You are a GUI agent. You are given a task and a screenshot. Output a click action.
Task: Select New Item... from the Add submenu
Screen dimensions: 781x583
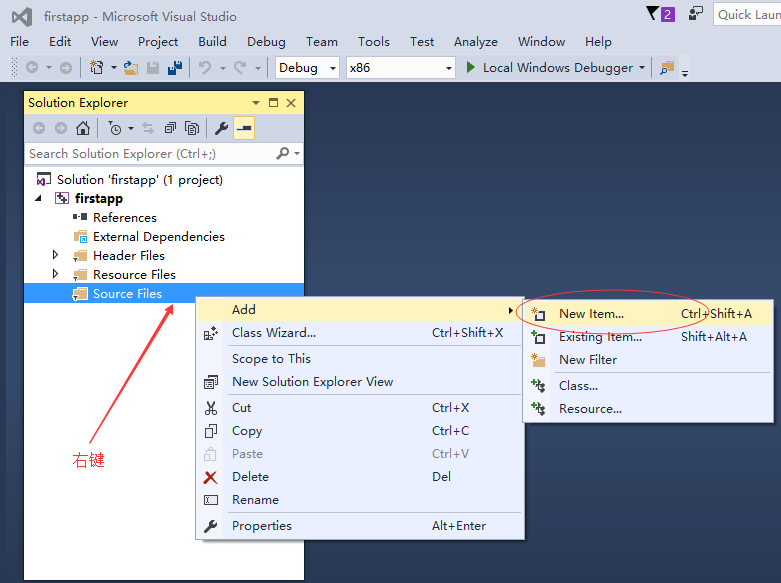click(591, 314)
